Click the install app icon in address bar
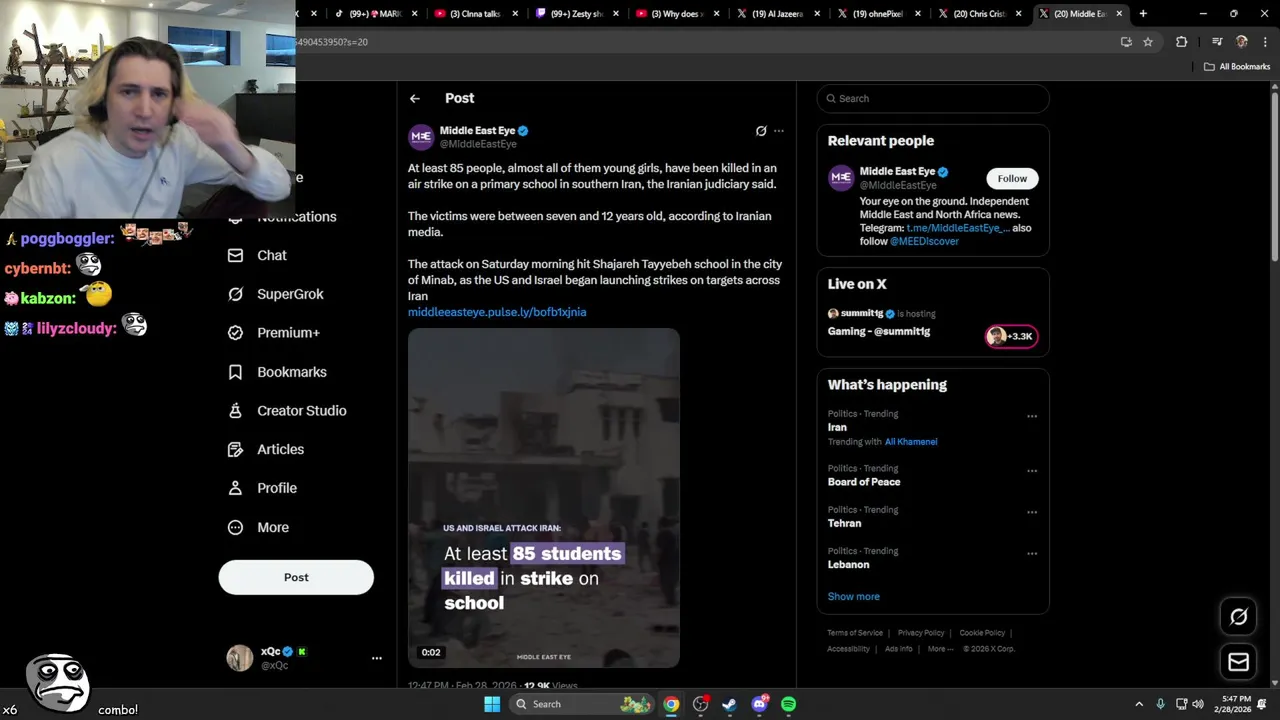The image size is (1280, 720). (x=1126, y=42)
